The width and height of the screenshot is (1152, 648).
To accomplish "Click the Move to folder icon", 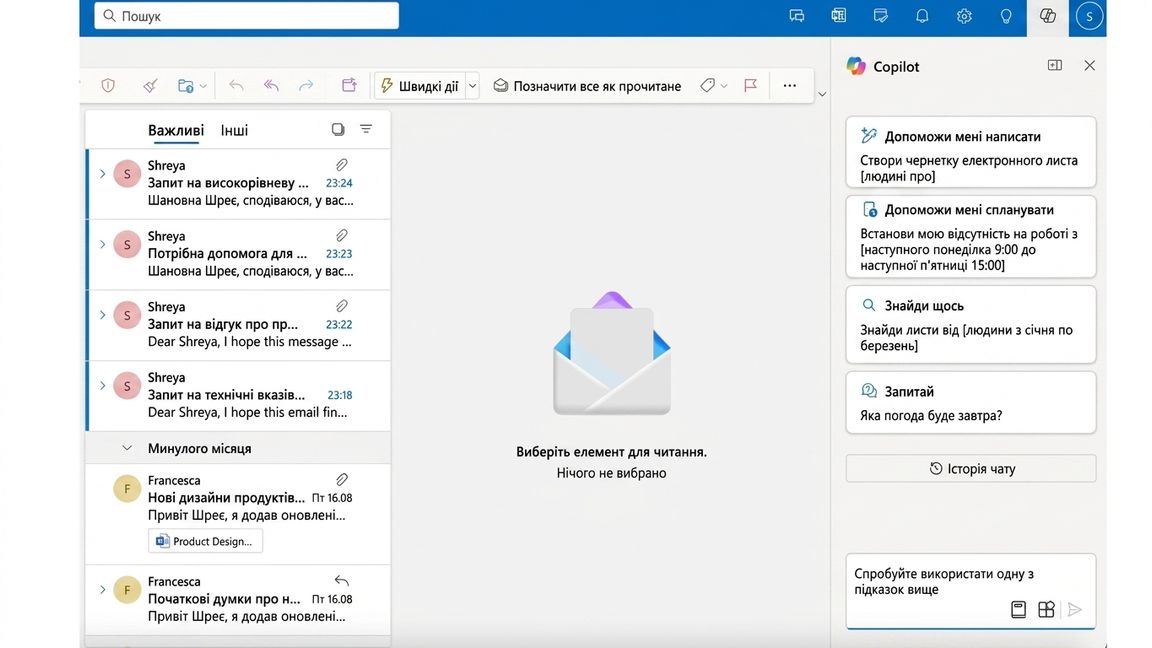I will tap(185, 85).
